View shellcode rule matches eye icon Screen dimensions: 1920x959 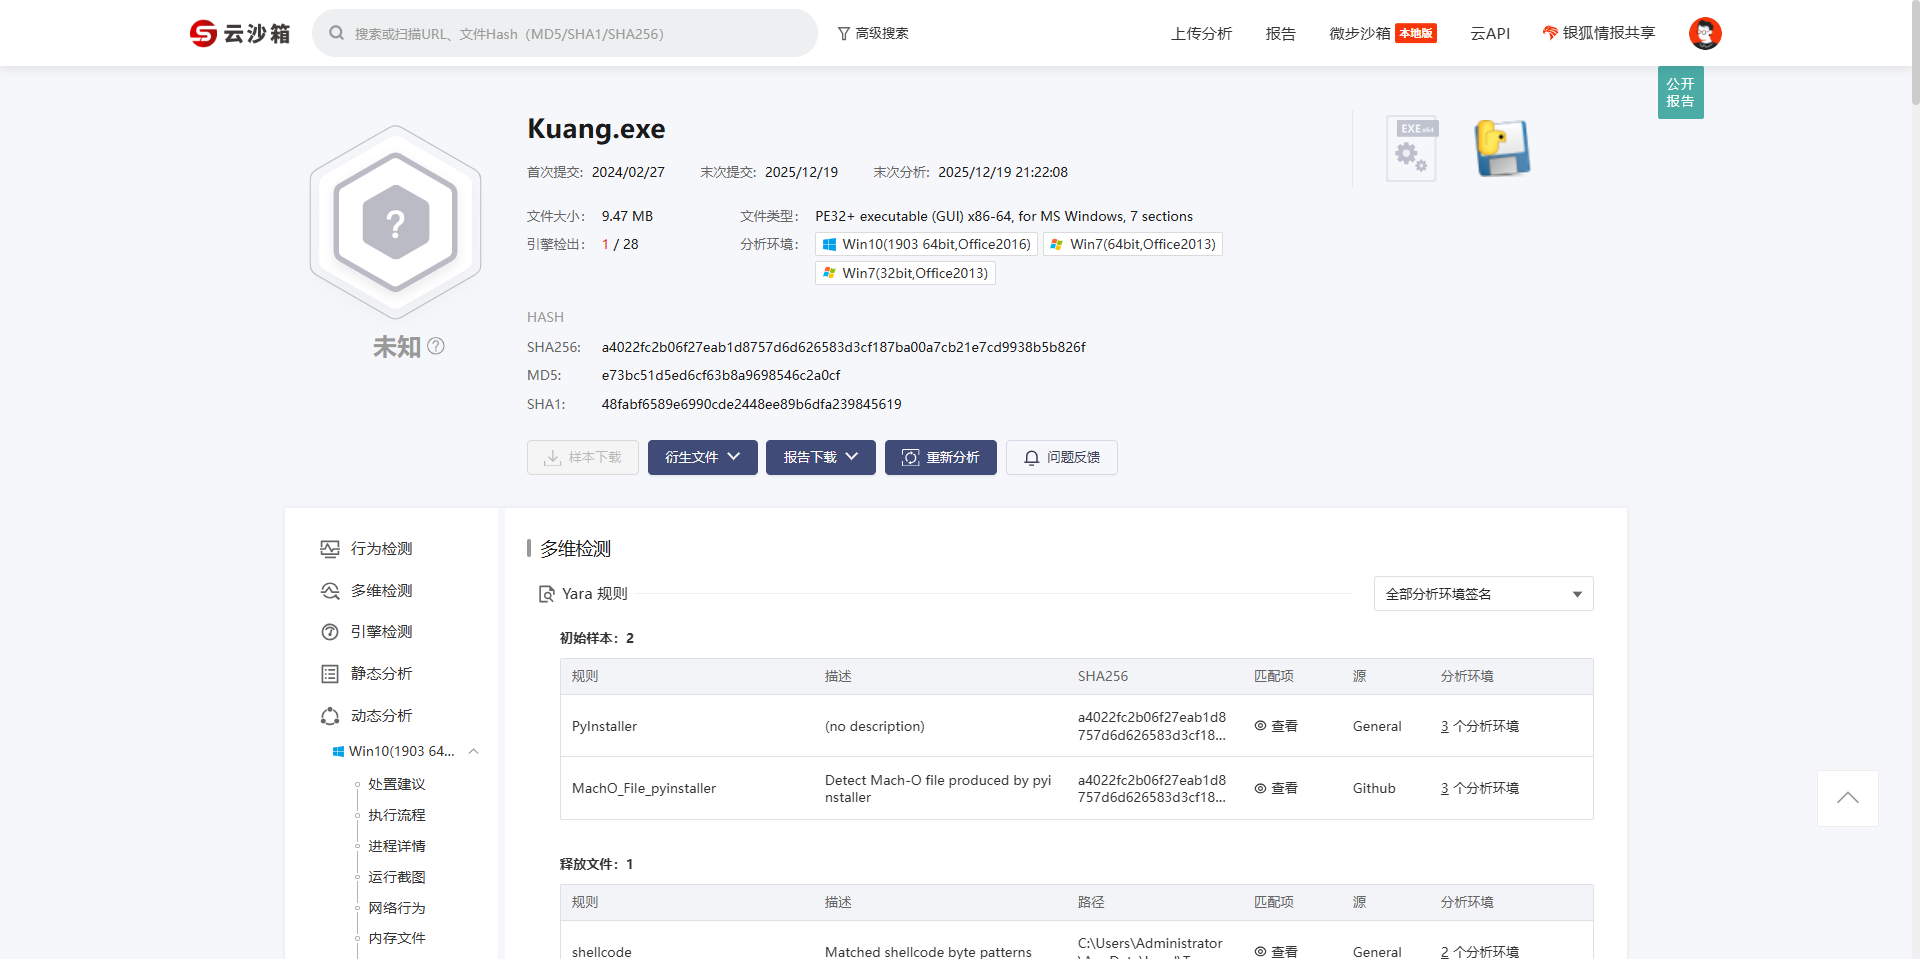1261,952
